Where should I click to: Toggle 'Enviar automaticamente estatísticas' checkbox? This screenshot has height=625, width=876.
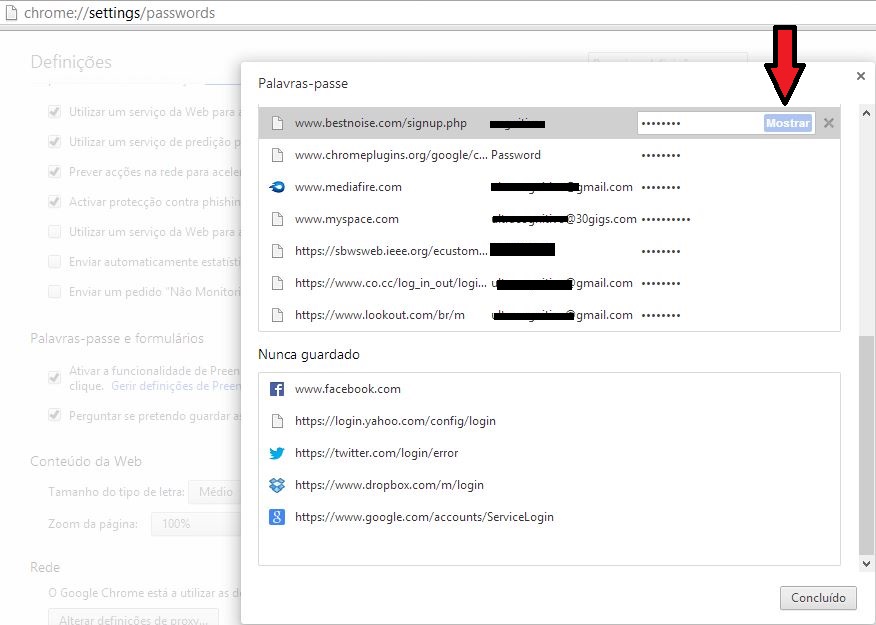click(x=54, y=261)
